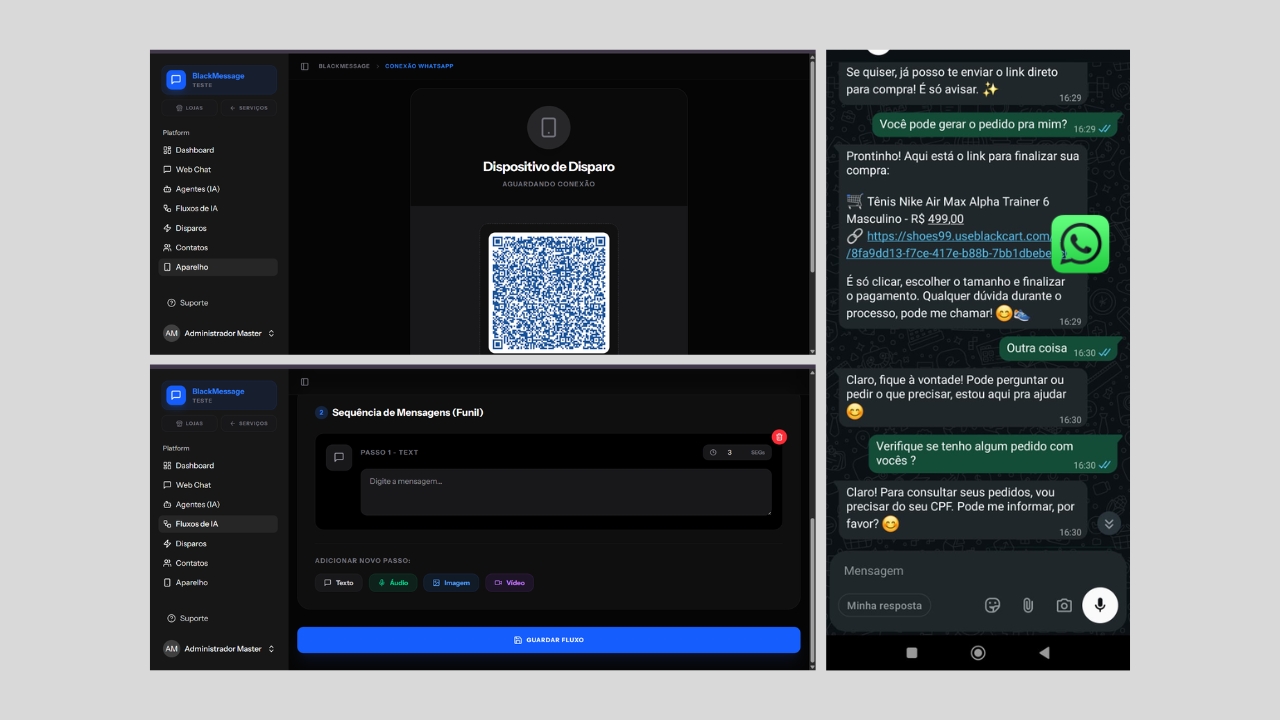Click the 'Você pode gerar o pedido pra mim?' message
The width and height of the screenshot is (1280, 720).
pos(994,126)
